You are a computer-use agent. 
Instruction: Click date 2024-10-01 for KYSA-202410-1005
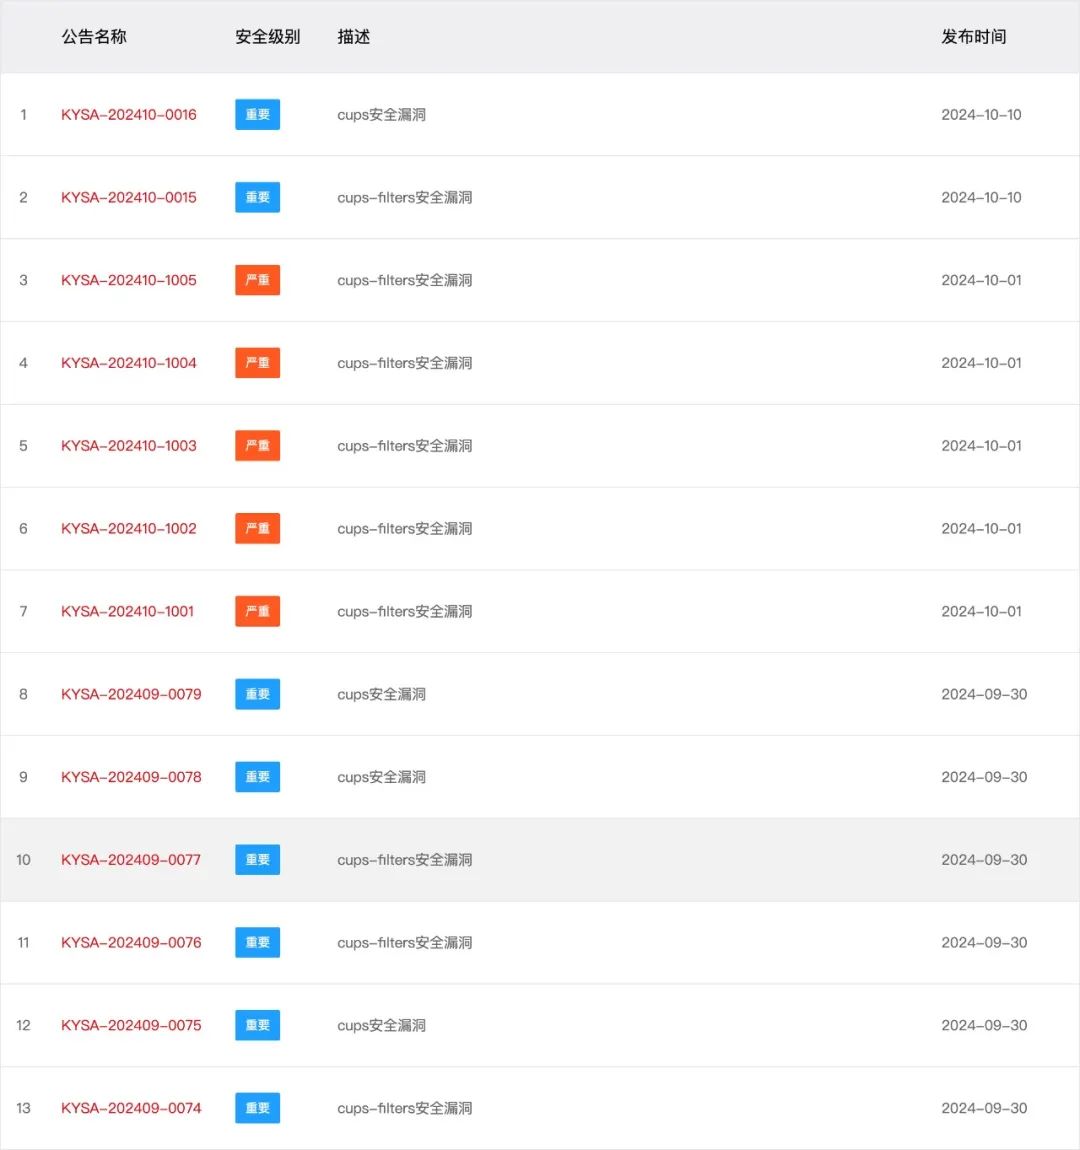[981, 280]
